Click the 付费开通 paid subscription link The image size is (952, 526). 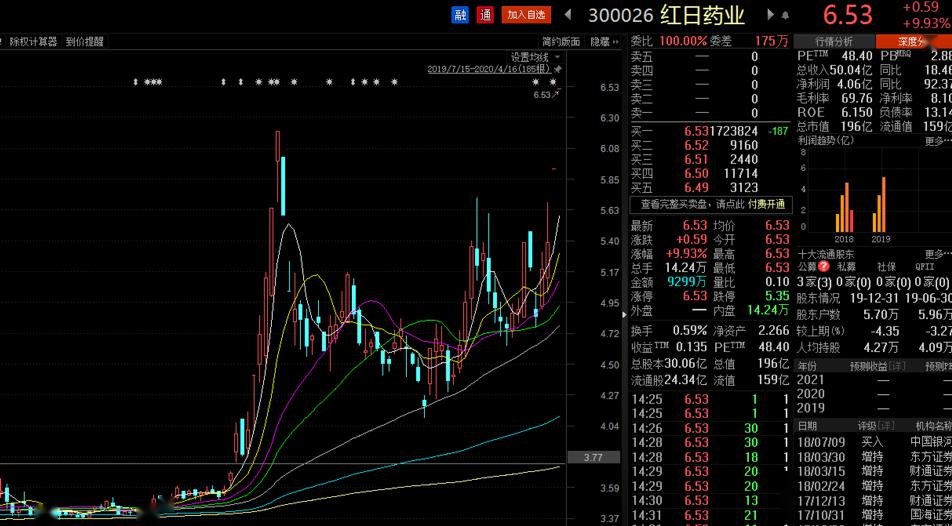click(766, 204)
